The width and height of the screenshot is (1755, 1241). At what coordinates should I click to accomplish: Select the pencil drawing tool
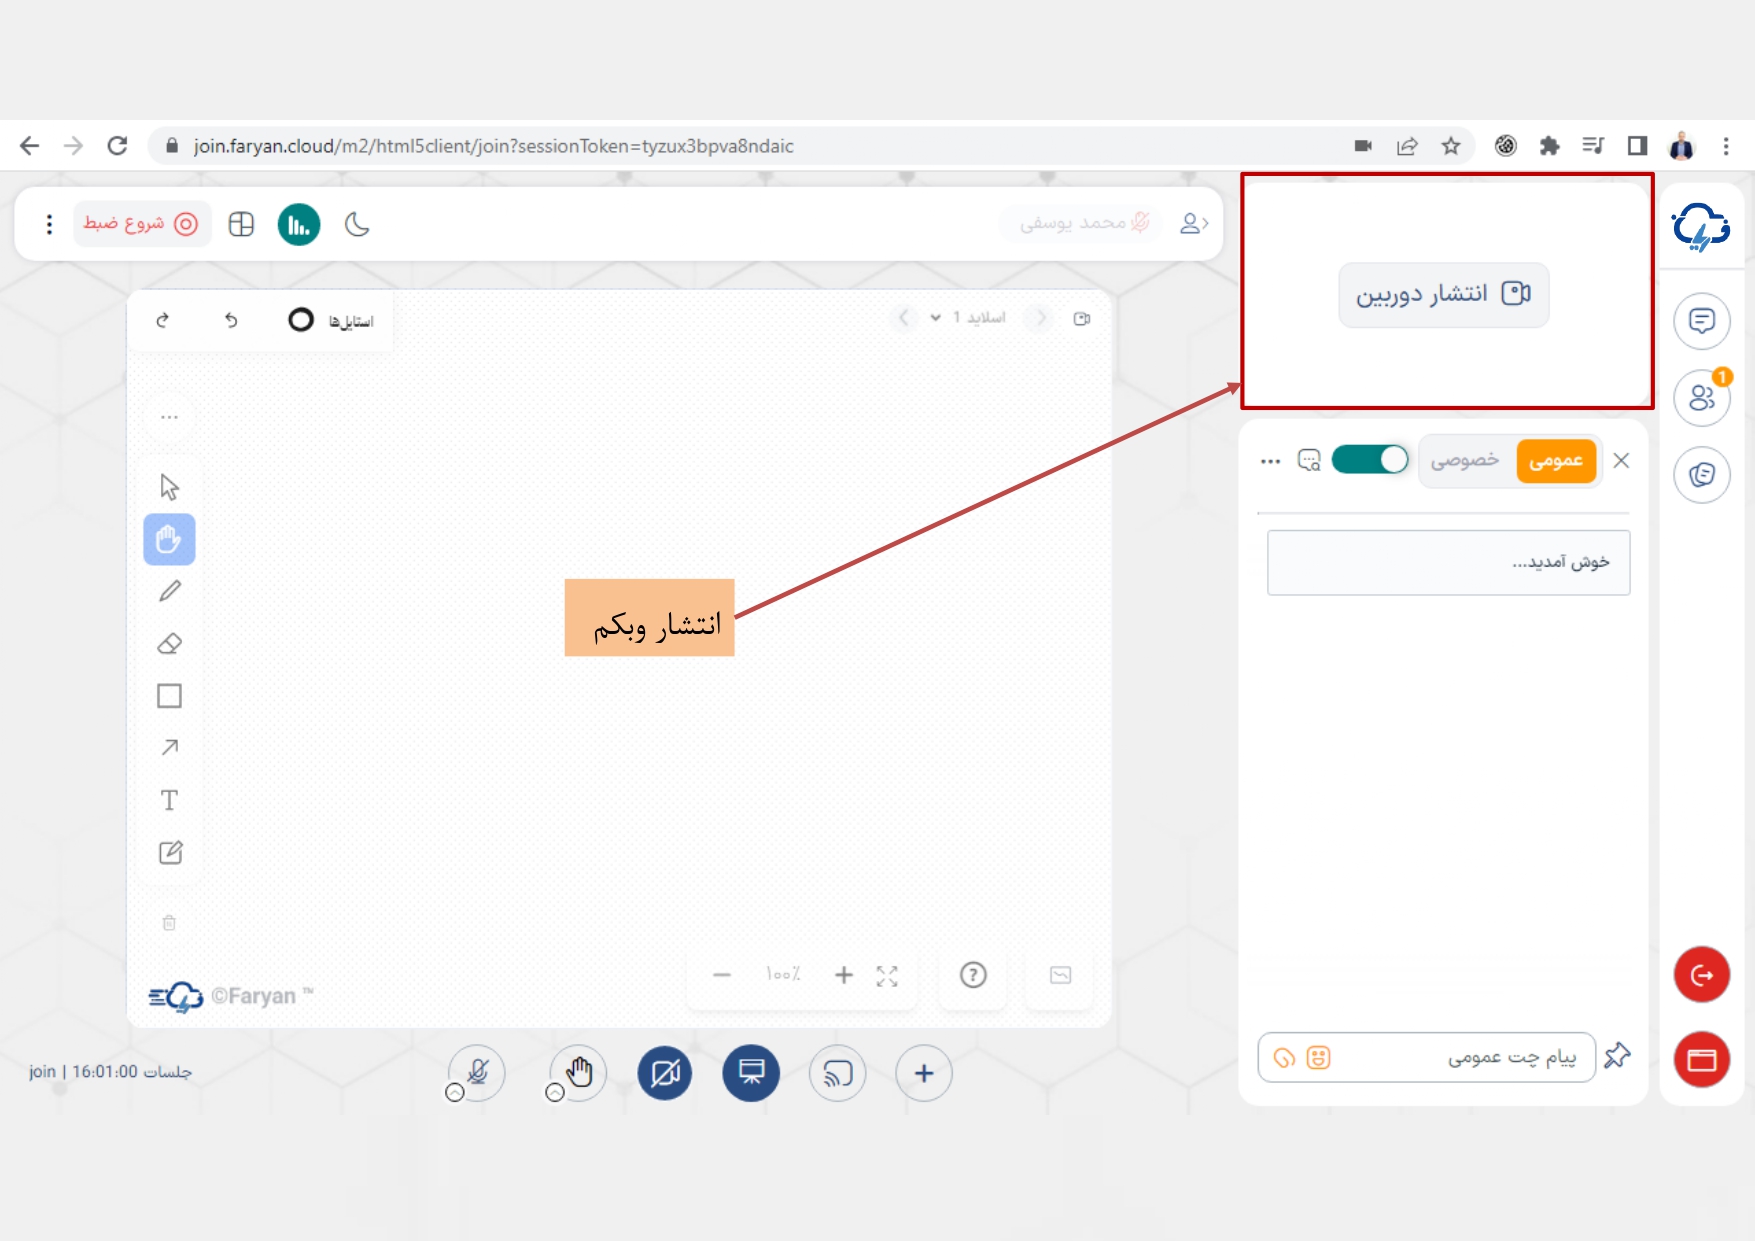(170, 591)
